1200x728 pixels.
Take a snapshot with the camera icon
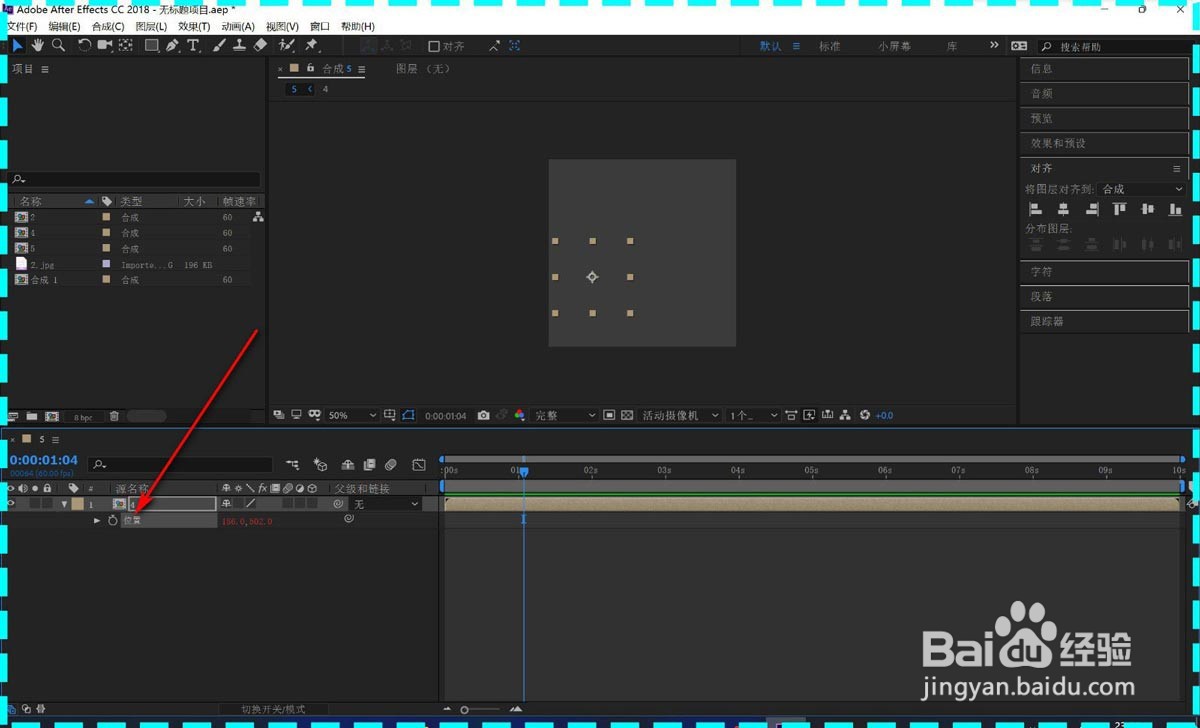coord(484,415)
